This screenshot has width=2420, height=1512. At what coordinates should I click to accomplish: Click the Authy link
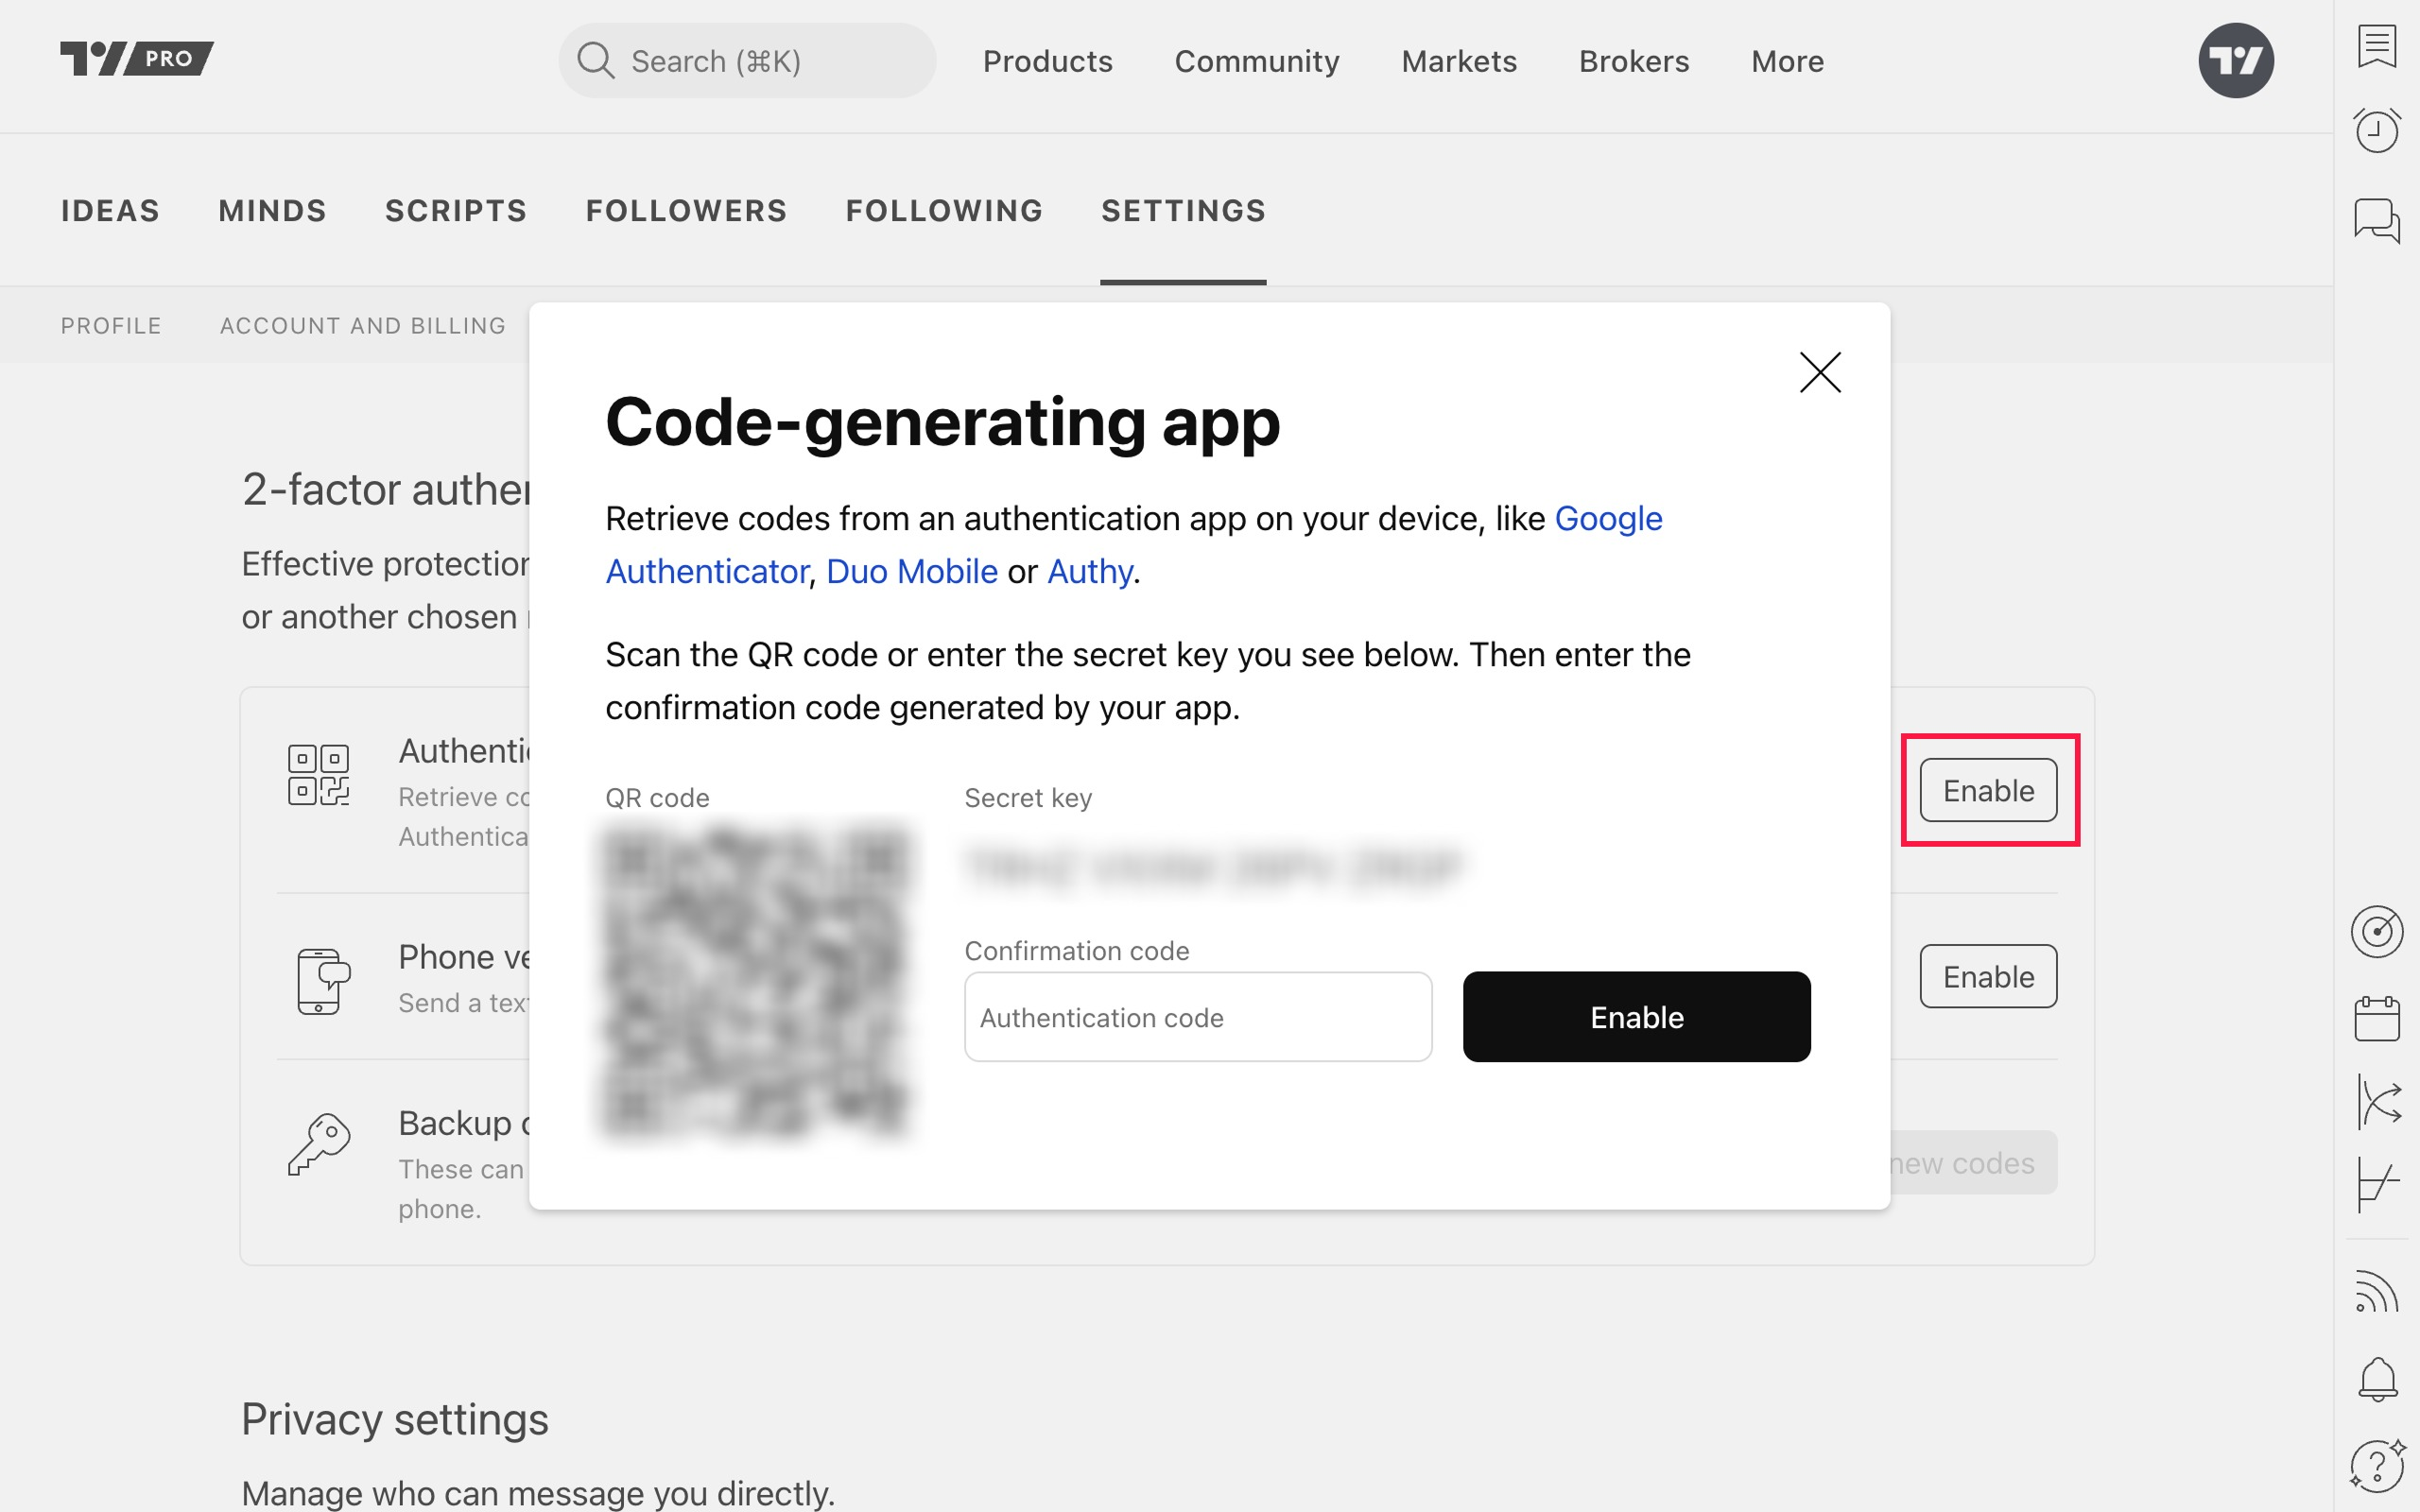1089,571
